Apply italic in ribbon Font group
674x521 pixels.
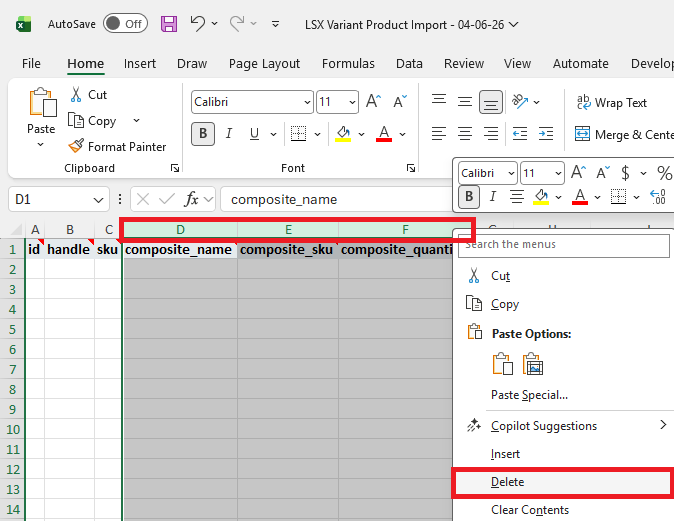[229, 134]
